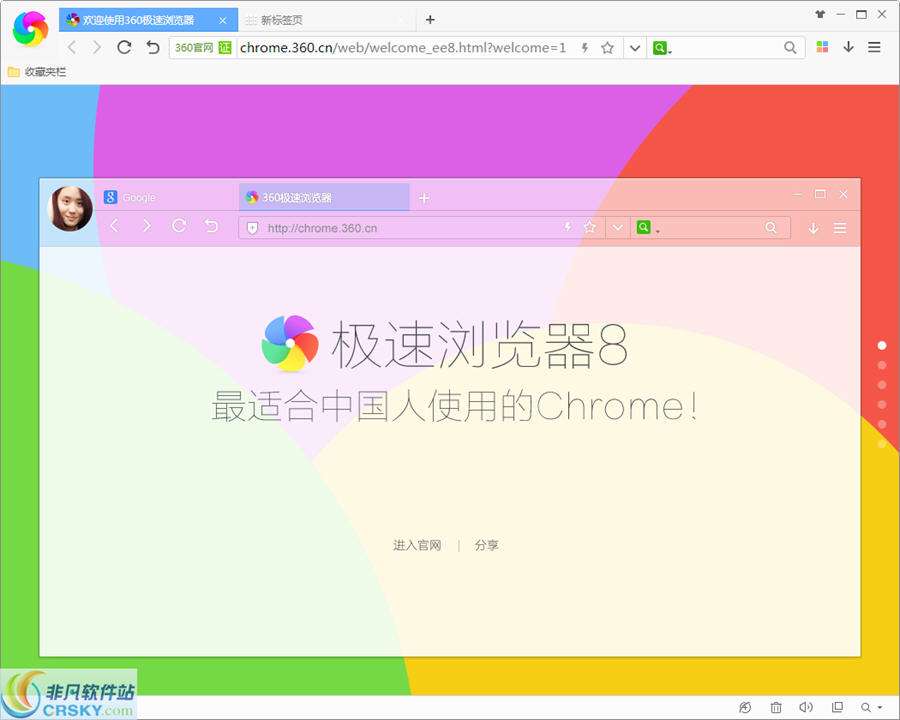
Task: Close the 欢迎使用360极速浏览器 tab
Action: pyautogui.click(x=223, y=21)
